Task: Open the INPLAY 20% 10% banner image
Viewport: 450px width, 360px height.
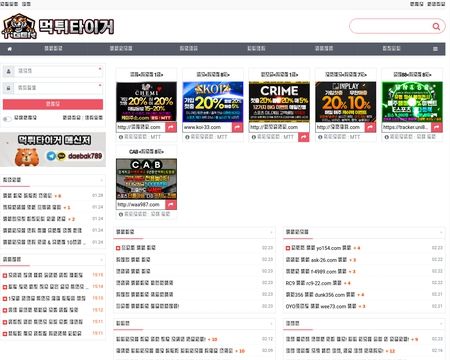Action: click(x=346, y=102)
